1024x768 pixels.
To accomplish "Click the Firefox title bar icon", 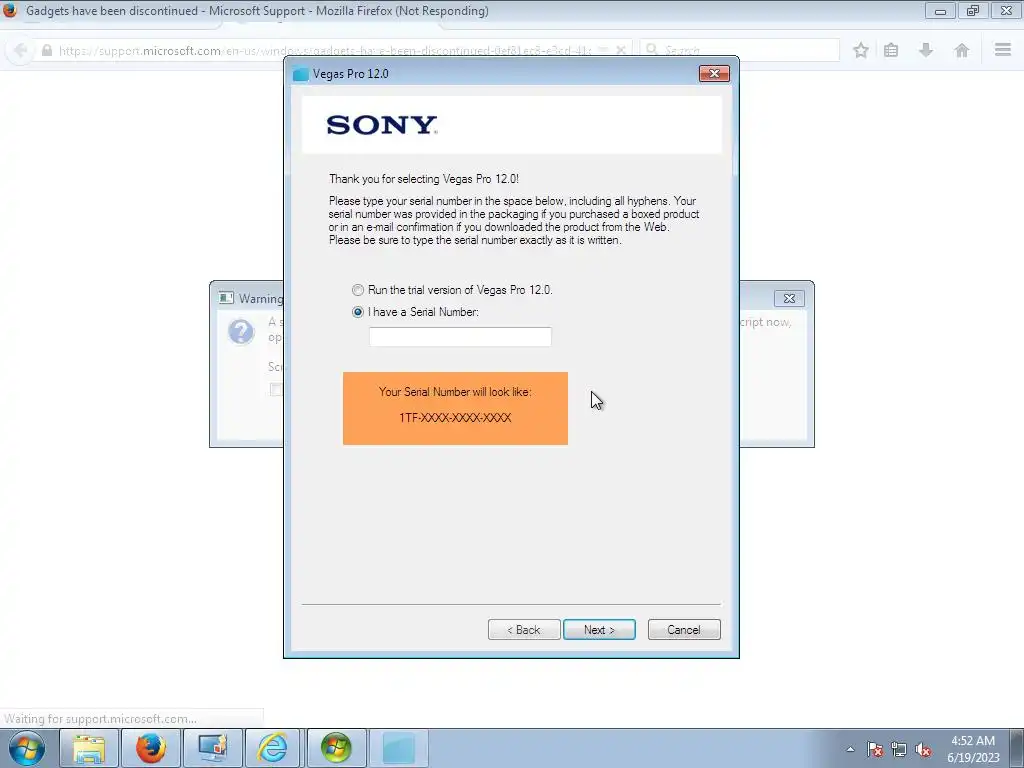I will (10, 10).
